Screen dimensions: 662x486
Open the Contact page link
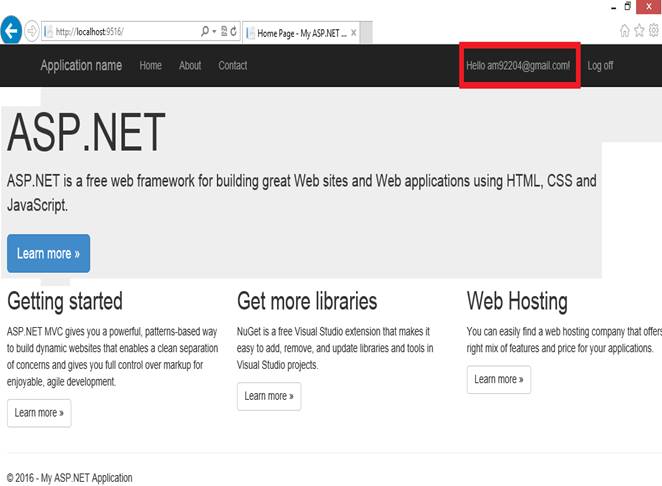[x=233, y=65]
